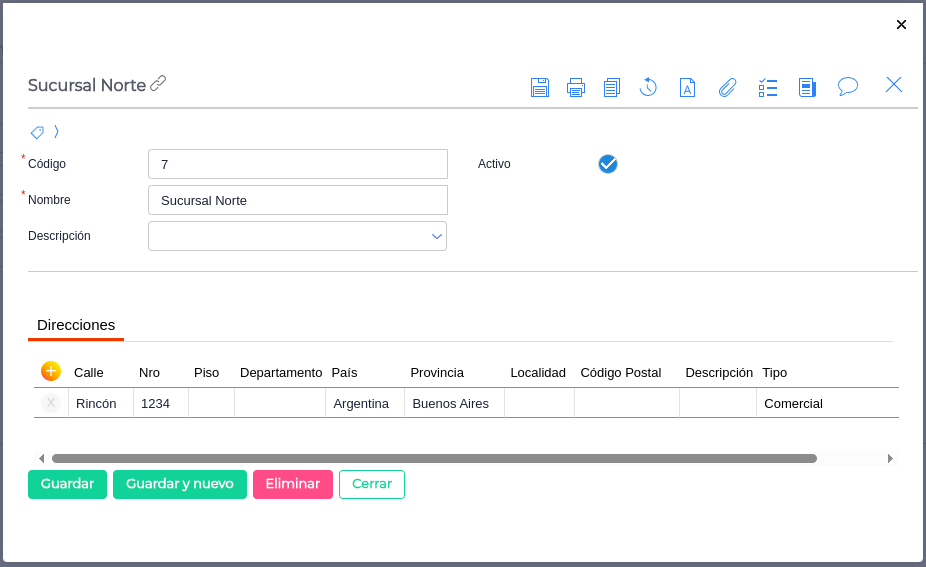Click the Buenos Aires Provincia cell
This screenshot has width=926, height=567.
(x=455, y=403)
